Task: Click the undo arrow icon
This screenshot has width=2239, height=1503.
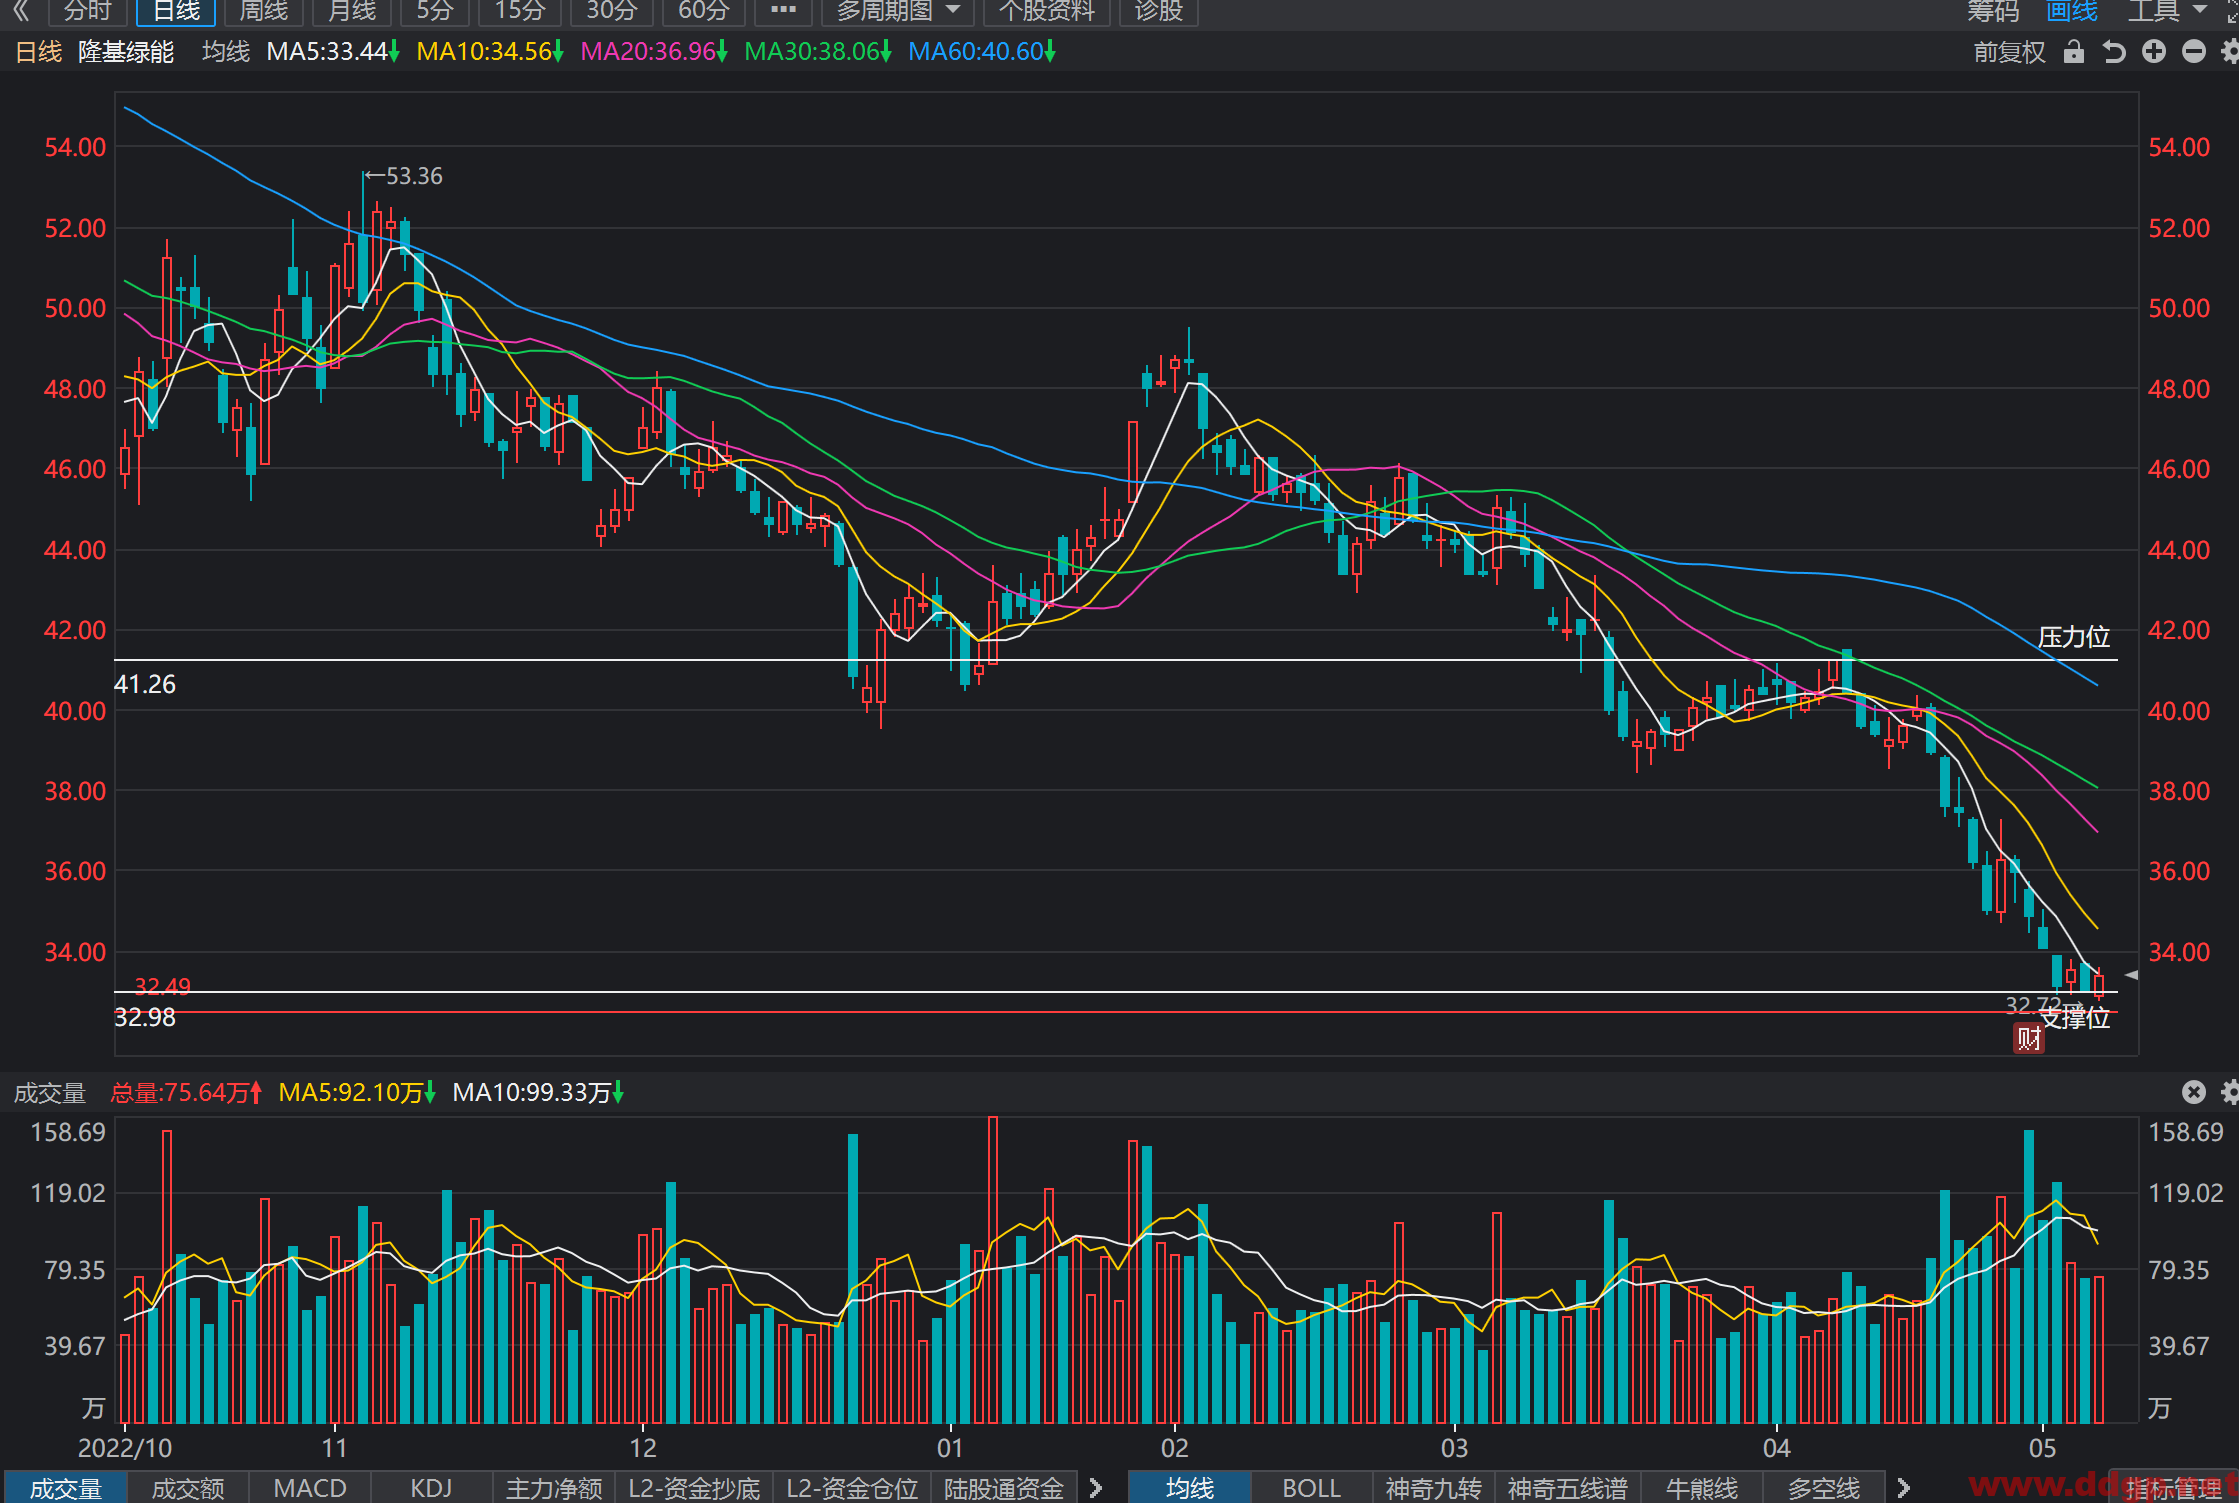Action: (2113, 52)
